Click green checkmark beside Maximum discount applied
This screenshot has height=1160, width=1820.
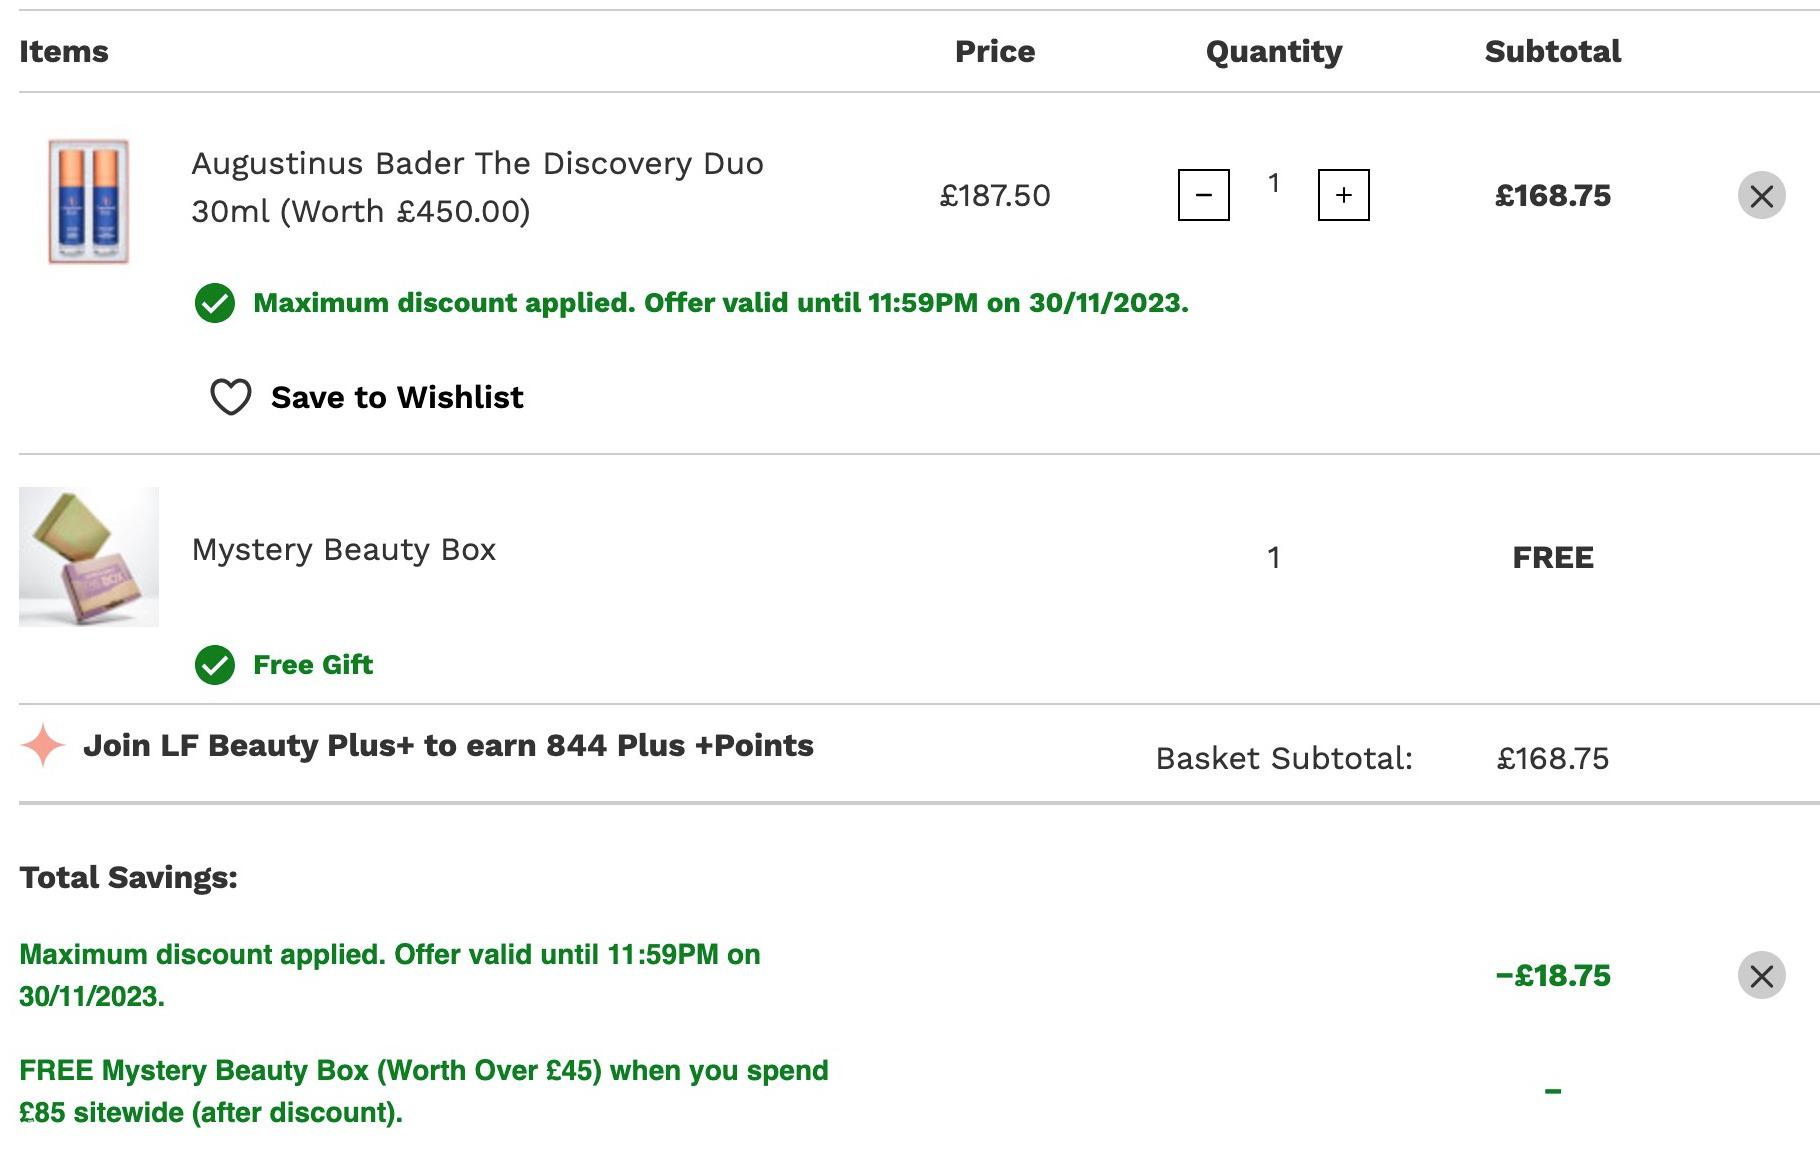tap(215, 303)
